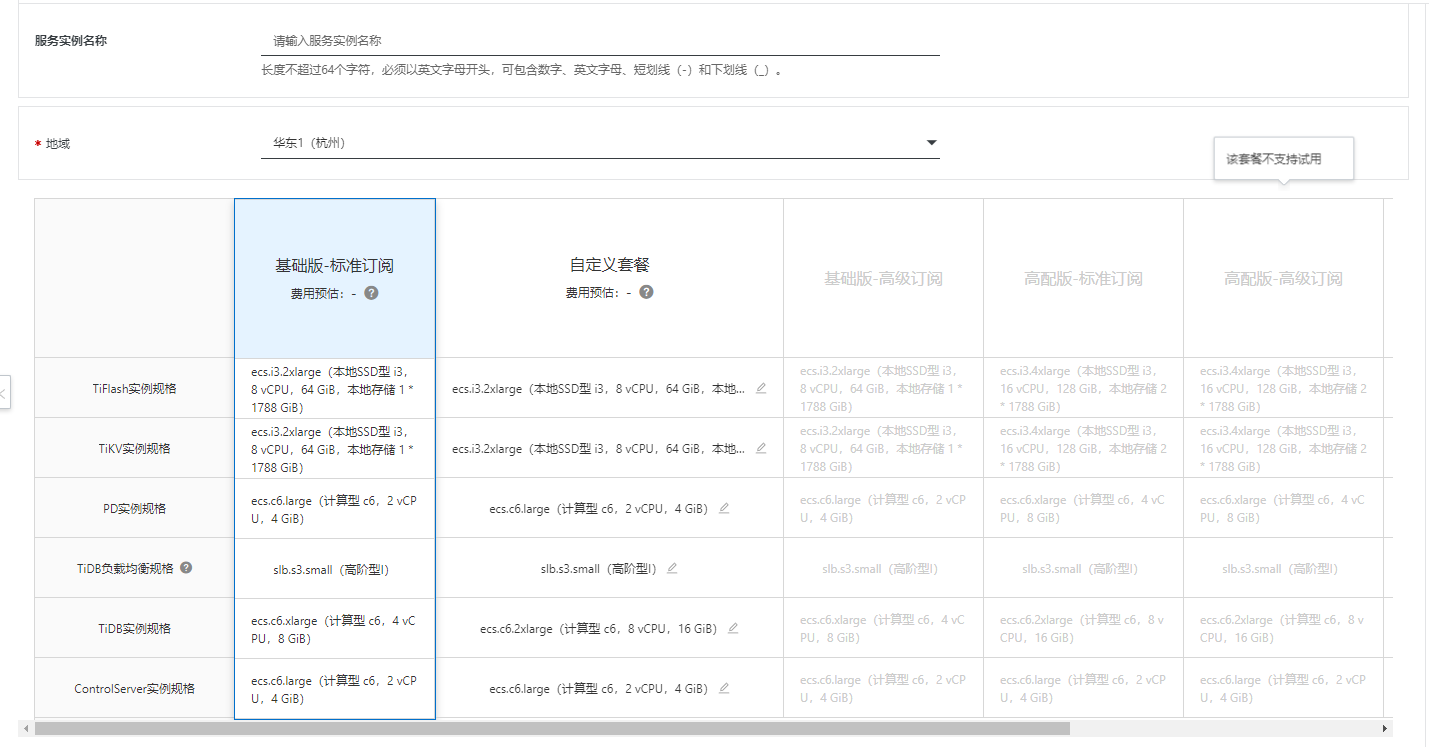The image size is (1429, 747).
Task: Edit the custom ControlServer spec pencil icon
Action: [x=724, y=688]
